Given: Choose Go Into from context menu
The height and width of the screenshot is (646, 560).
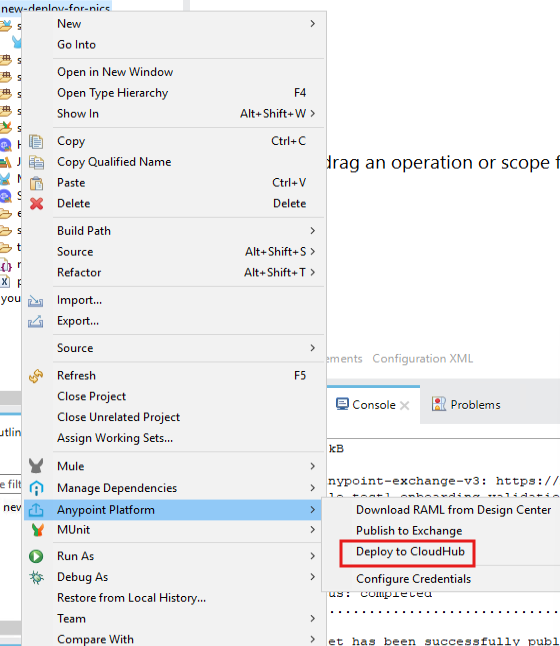Looking at the screenshot, I should point(76,44).
